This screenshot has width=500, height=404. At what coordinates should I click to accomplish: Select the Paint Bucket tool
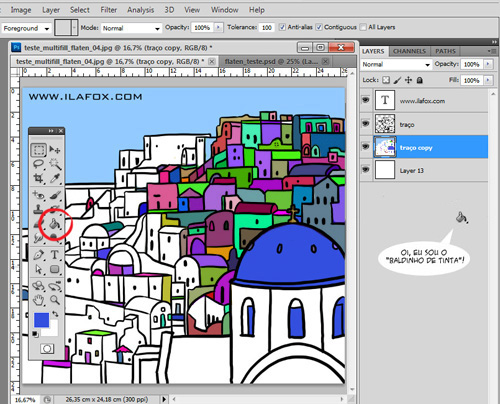click(55, 224)
